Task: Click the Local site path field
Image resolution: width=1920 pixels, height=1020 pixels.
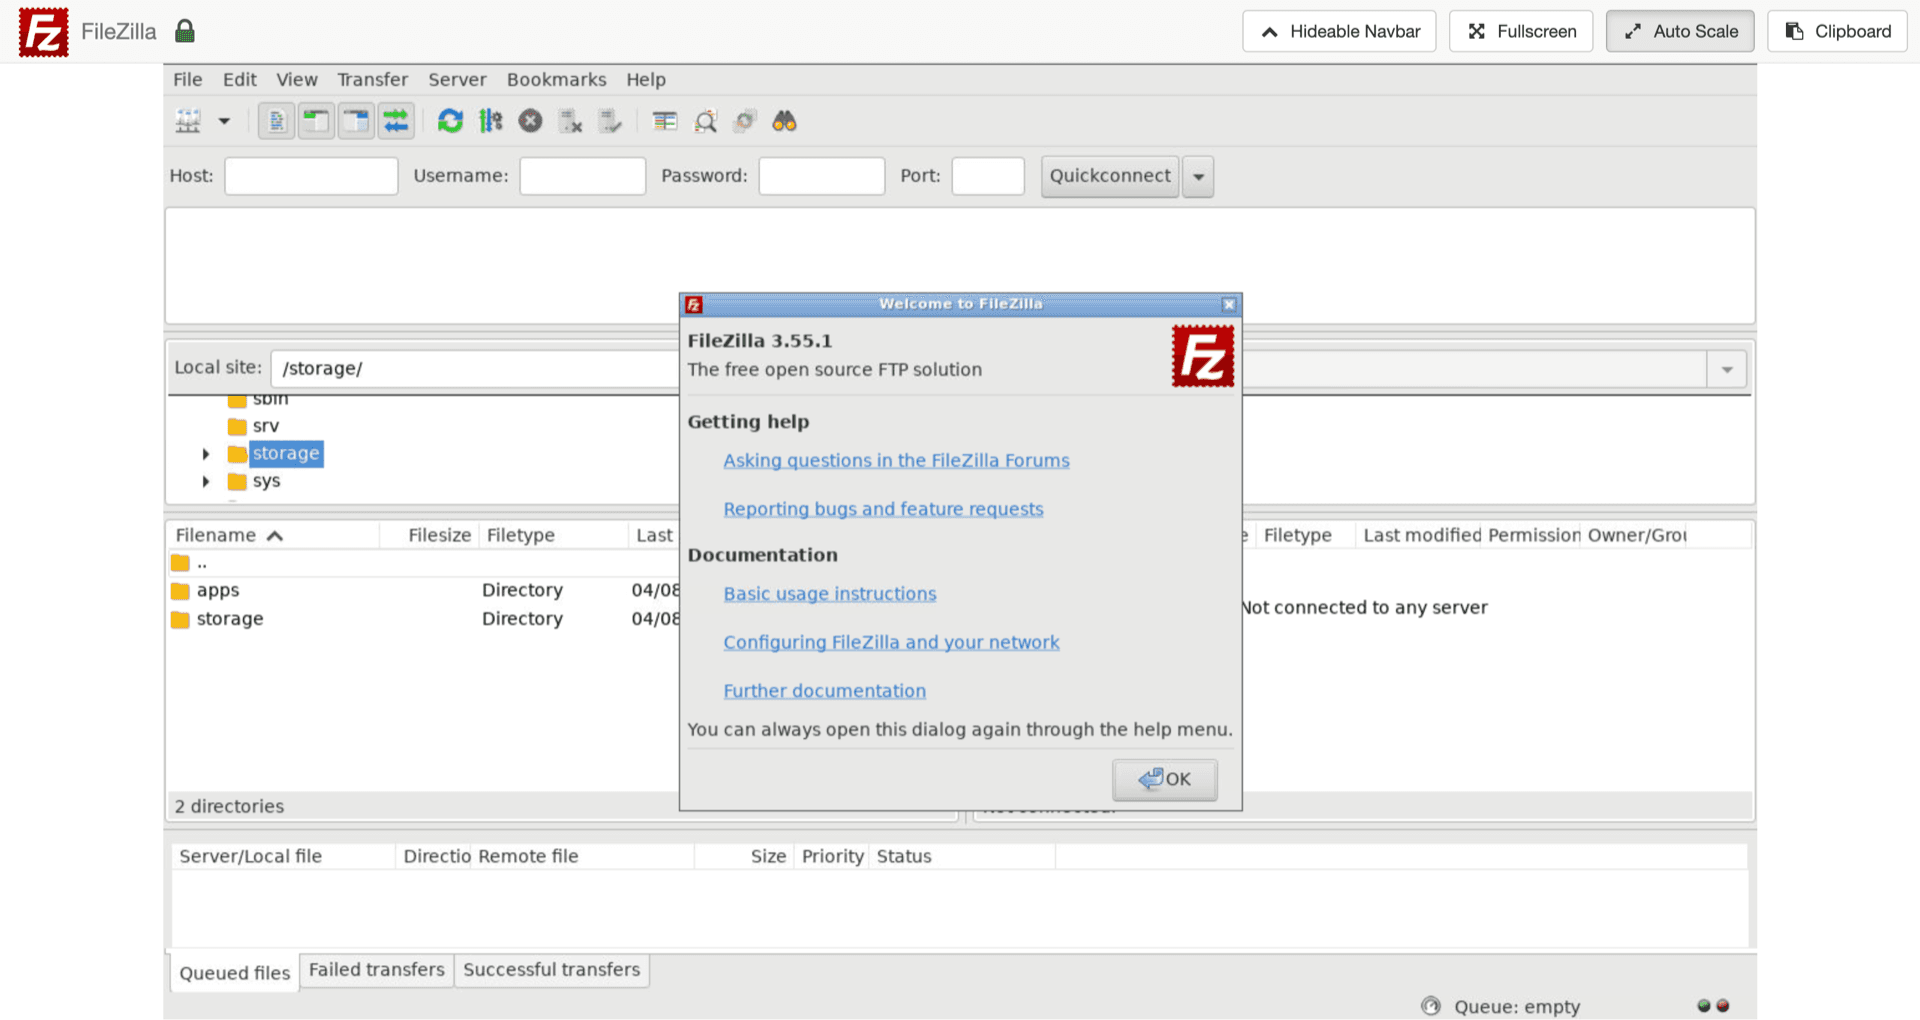Action: click(475, 368)
